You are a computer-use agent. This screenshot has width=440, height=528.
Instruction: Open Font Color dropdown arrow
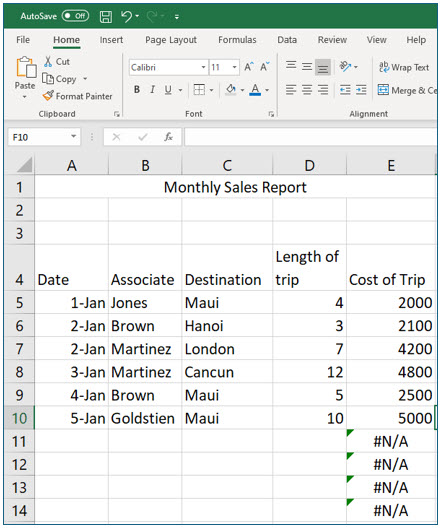(267, 90)
